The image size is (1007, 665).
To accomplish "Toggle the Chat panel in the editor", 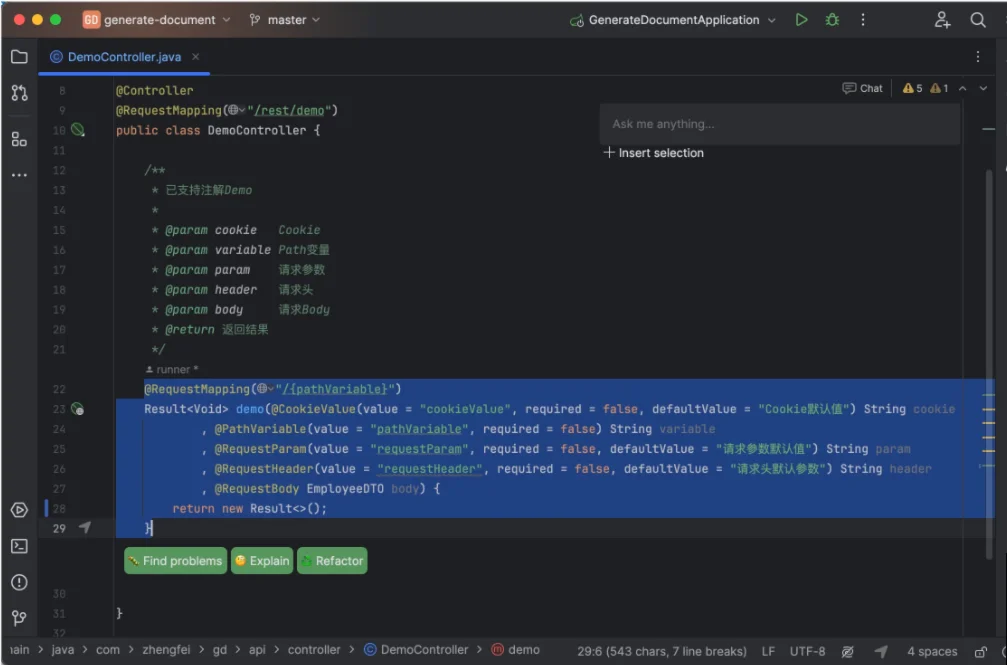I will pos(863,88).
